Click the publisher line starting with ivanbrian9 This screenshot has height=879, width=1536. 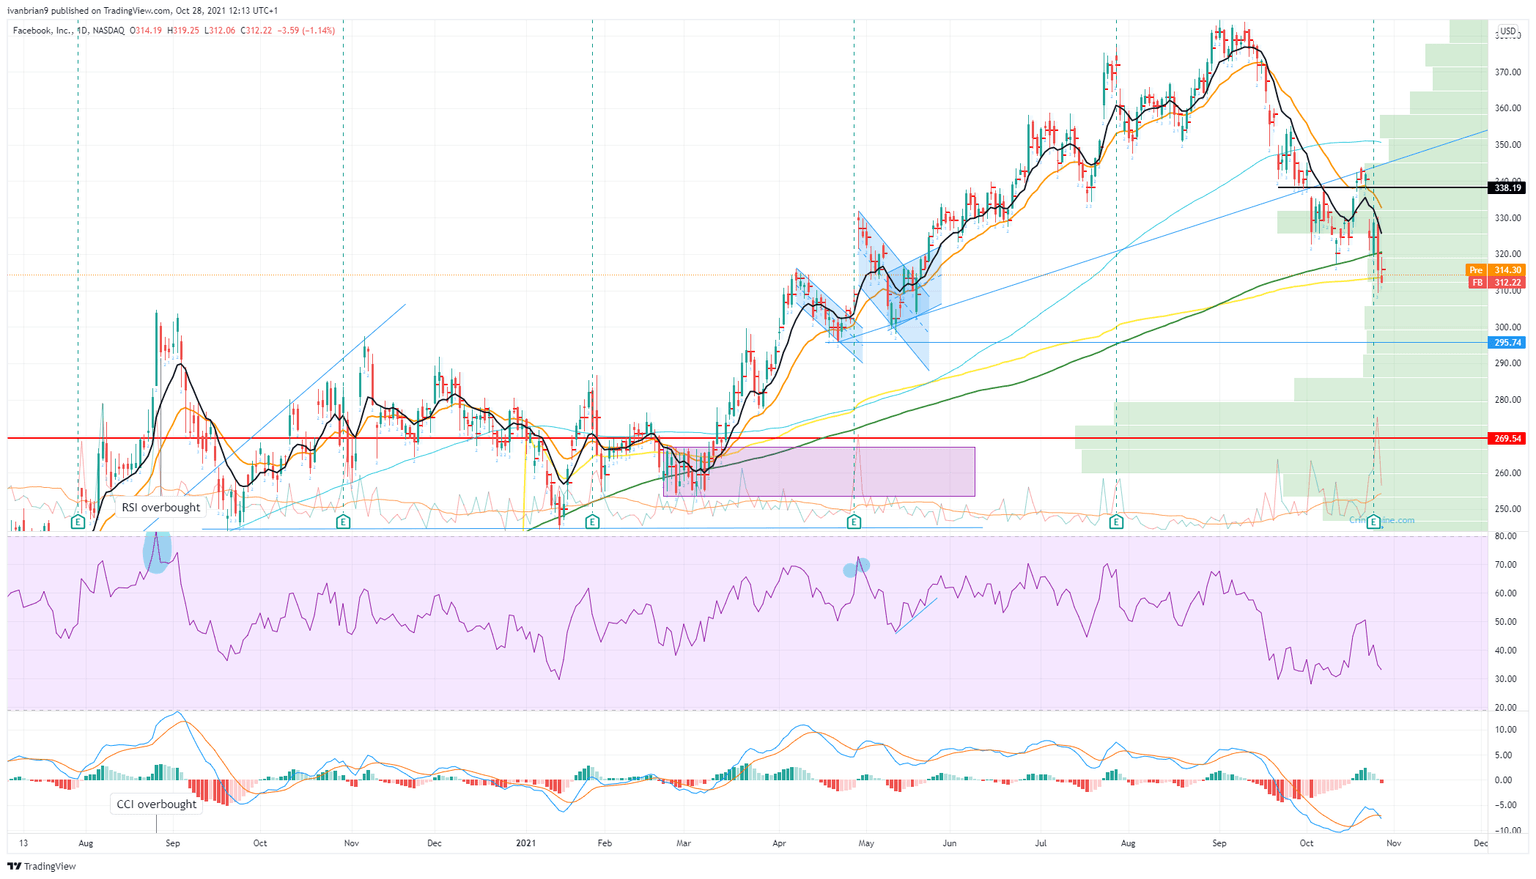click(145, 11)
